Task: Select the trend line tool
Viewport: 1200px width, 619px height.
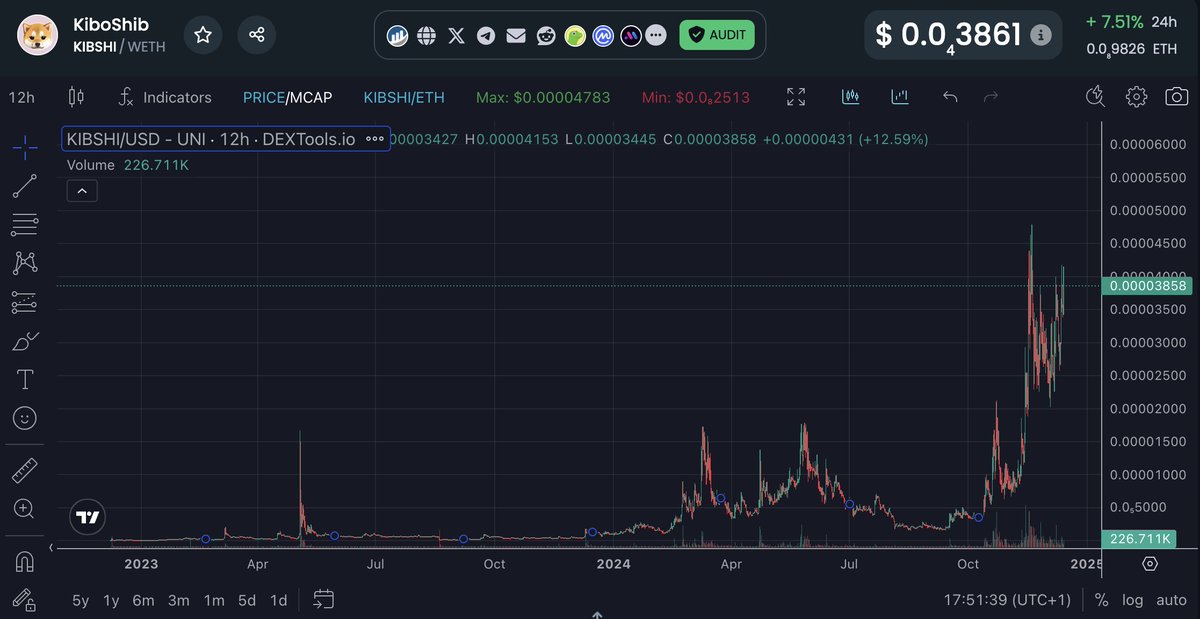Action: [25, 186]
